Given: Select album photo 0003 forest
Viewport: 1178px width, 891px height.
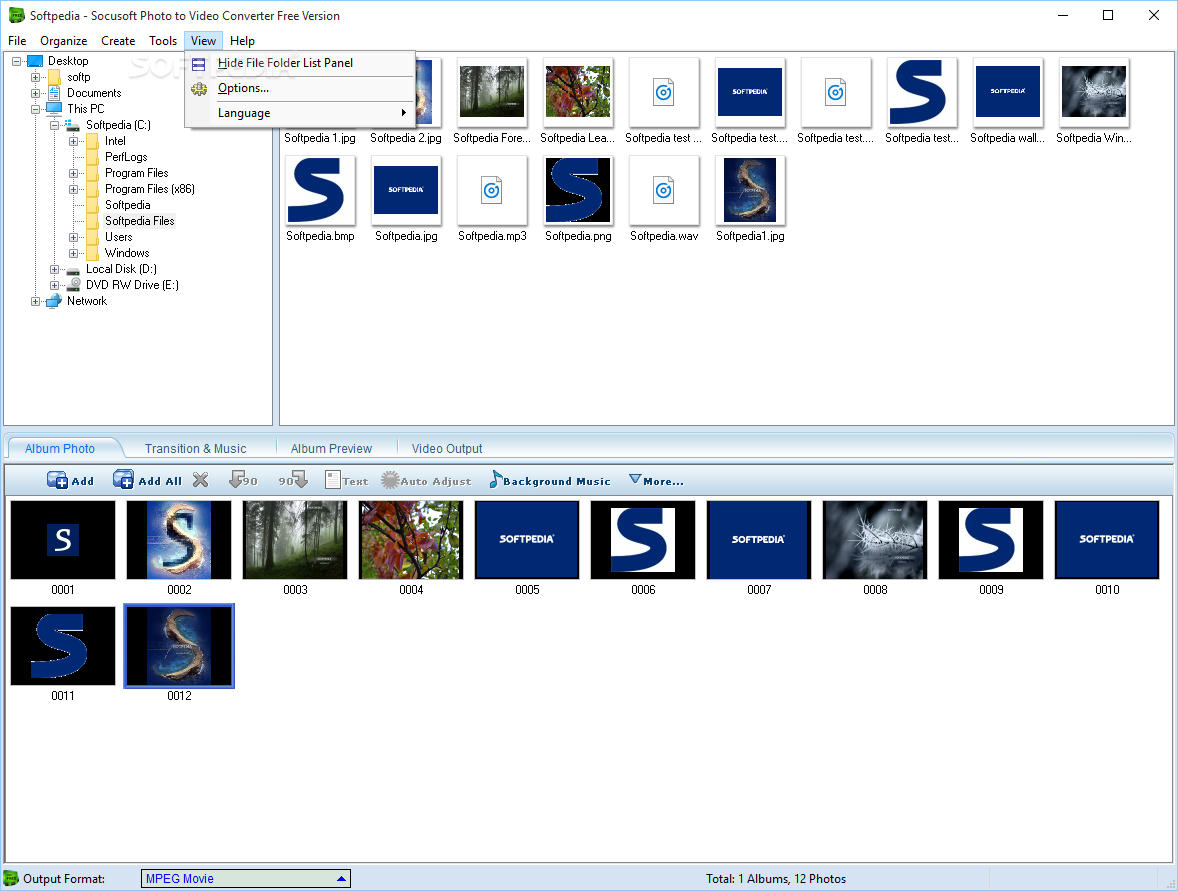Looking at the screenshot, I should (295, 540).
